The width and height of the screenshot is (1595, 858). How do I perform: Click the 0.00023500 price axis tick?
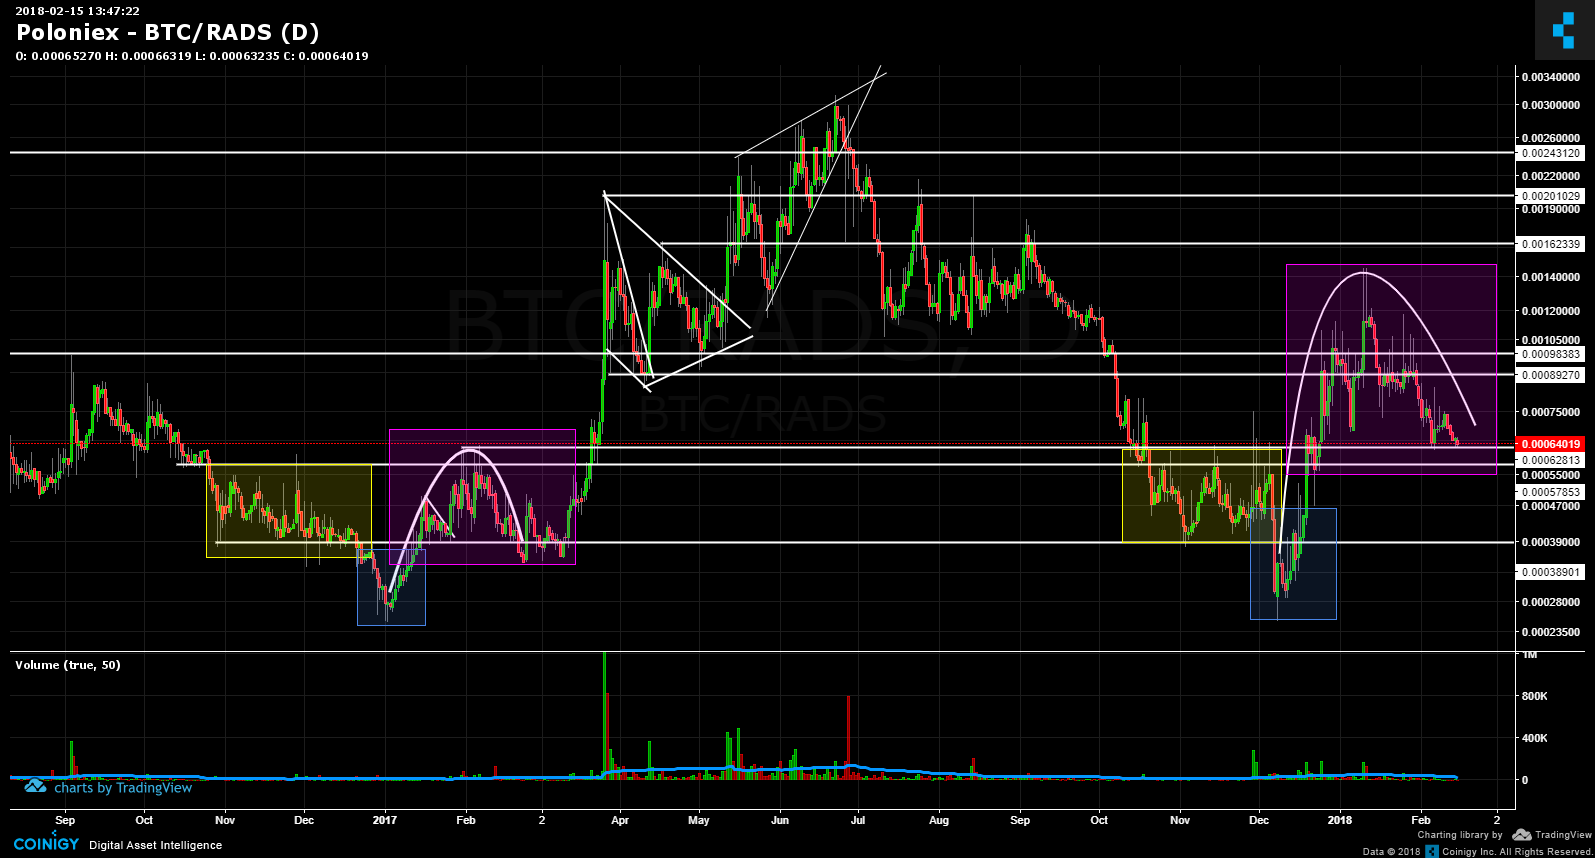(x=1552, y=632)
